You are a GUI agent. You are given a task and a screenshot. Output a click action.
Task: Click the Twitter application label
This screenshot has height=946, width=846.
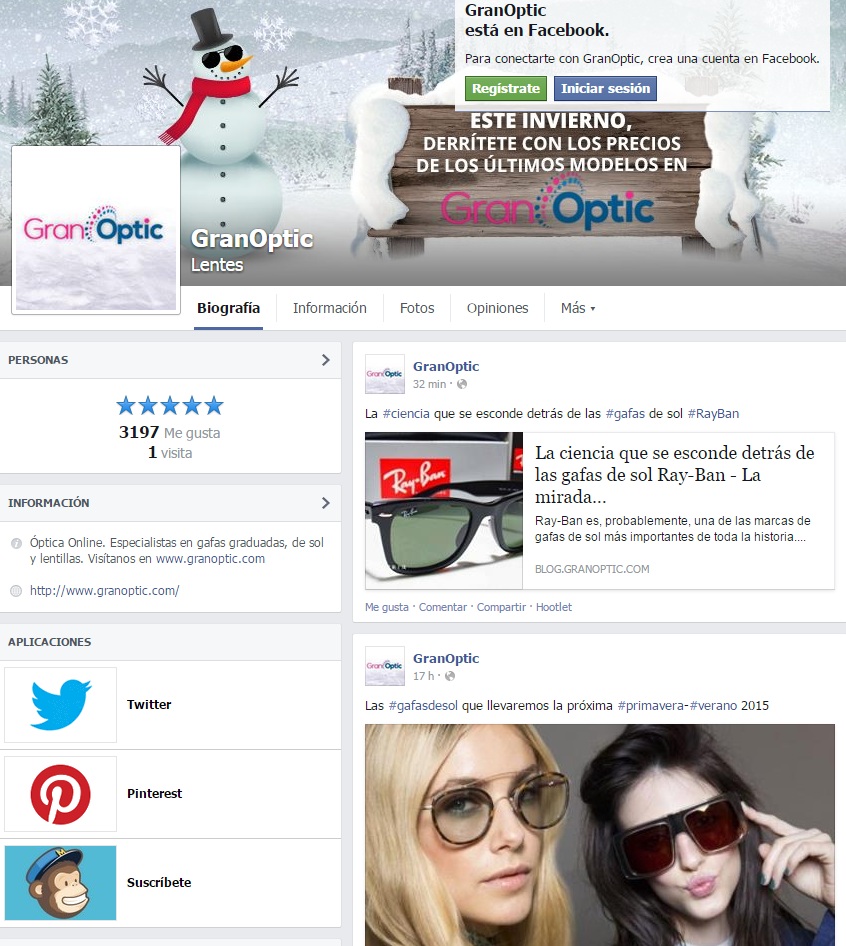tap(149, 705)
